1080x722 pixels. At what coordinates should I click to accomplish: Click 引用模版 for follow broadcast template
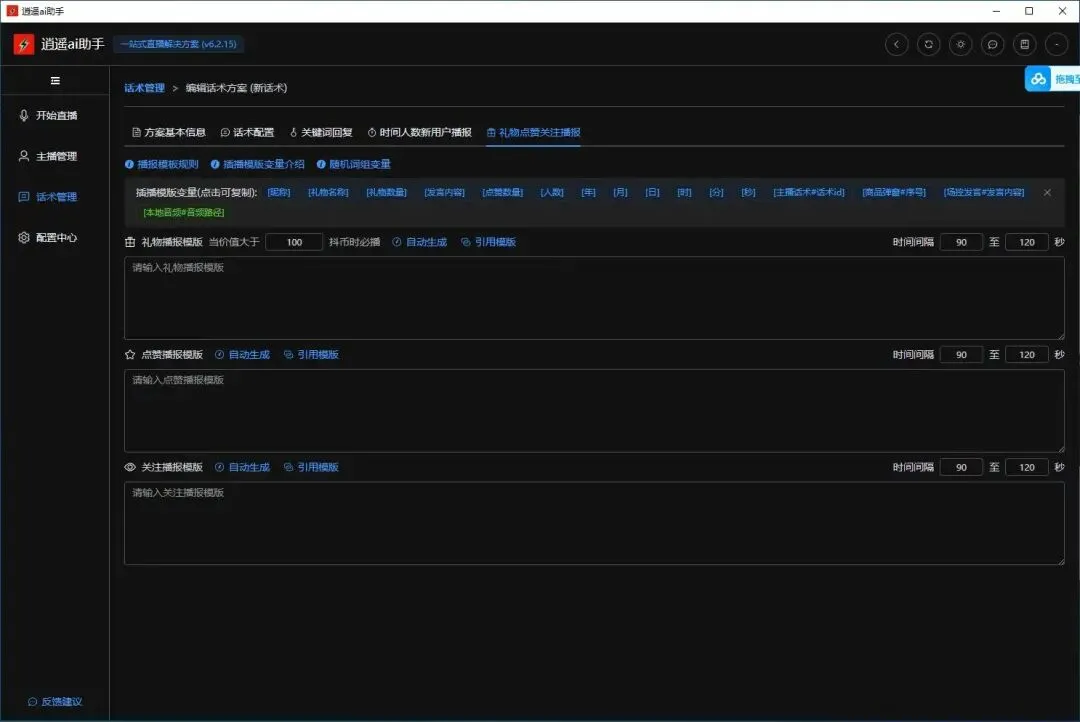pyautogui.click(x=311, y=467)
